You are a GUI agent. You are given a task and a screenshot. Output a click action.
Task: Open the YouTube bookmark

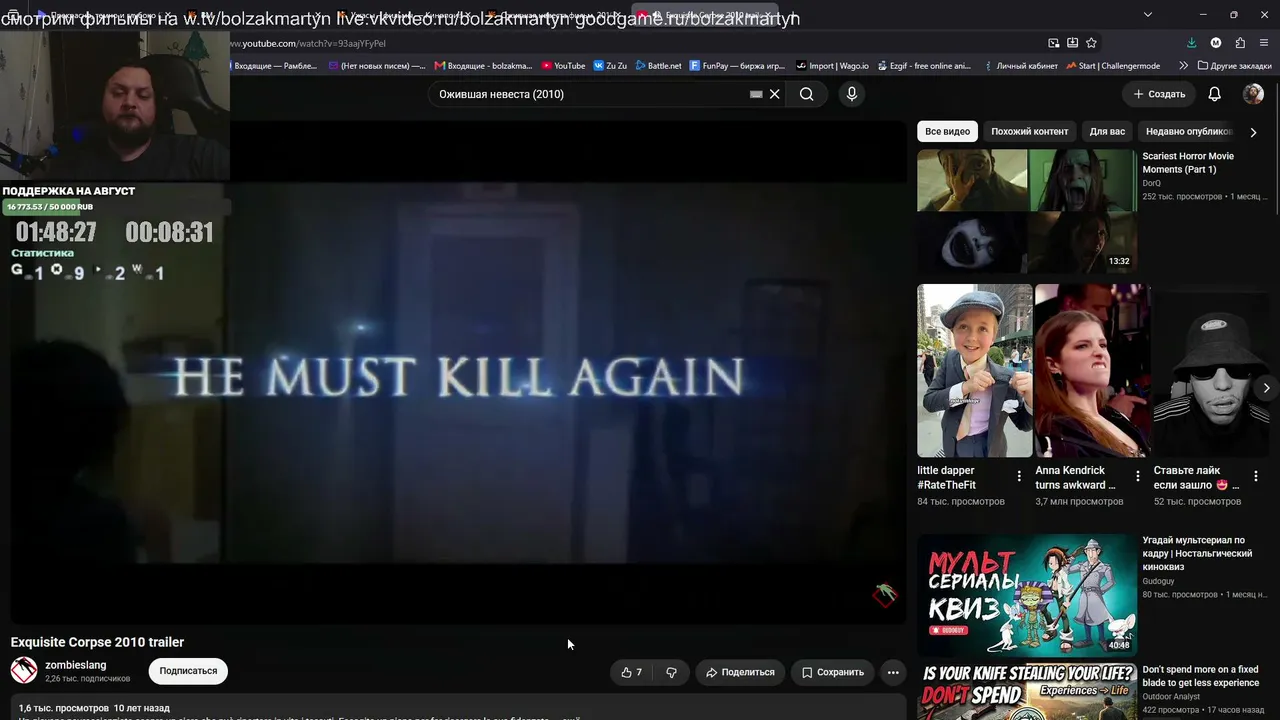pos(563,66)
